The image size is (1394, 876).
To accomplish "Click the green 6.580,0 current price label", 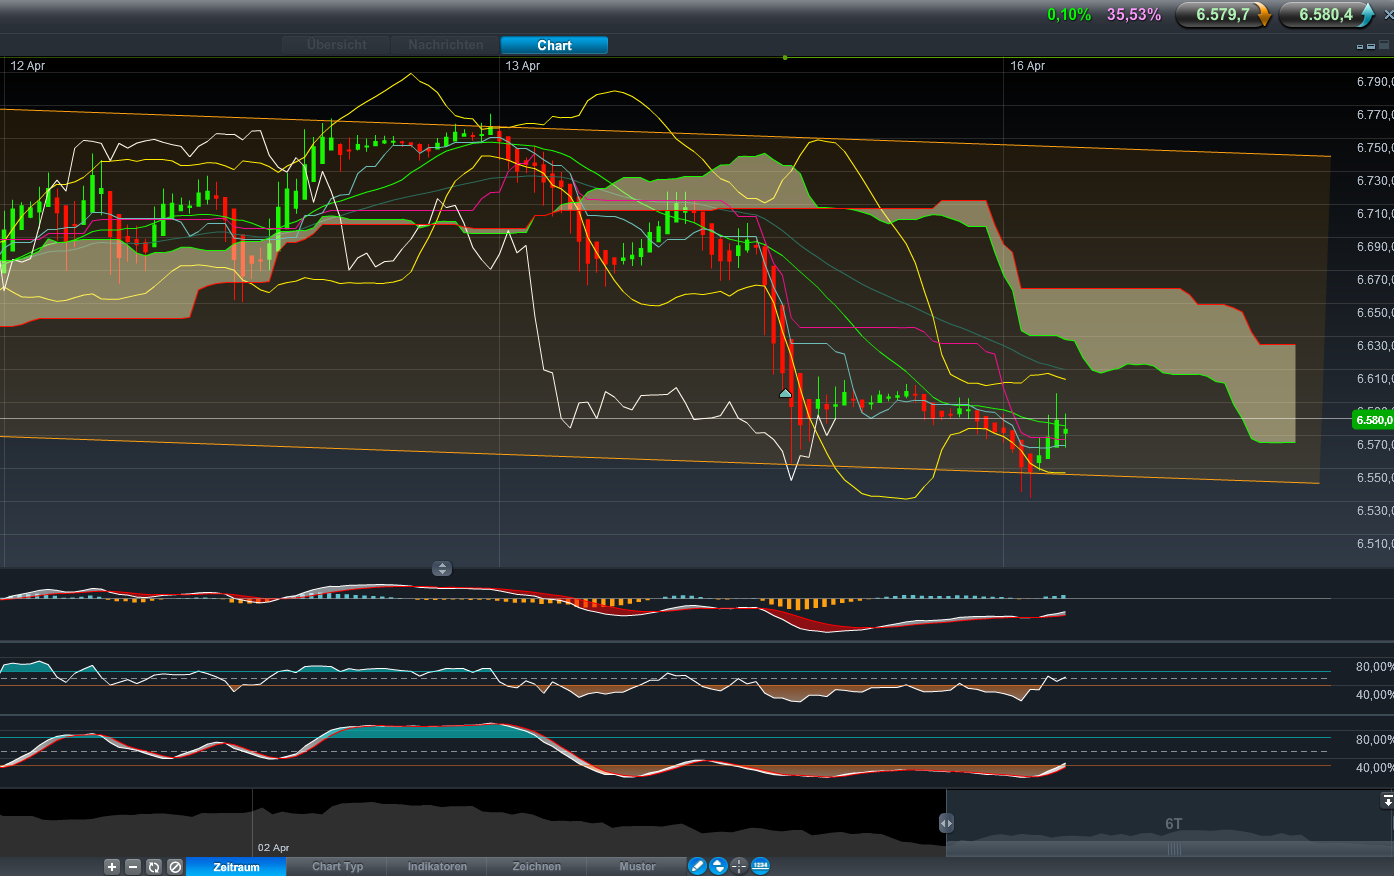I will click(1373, 420).
